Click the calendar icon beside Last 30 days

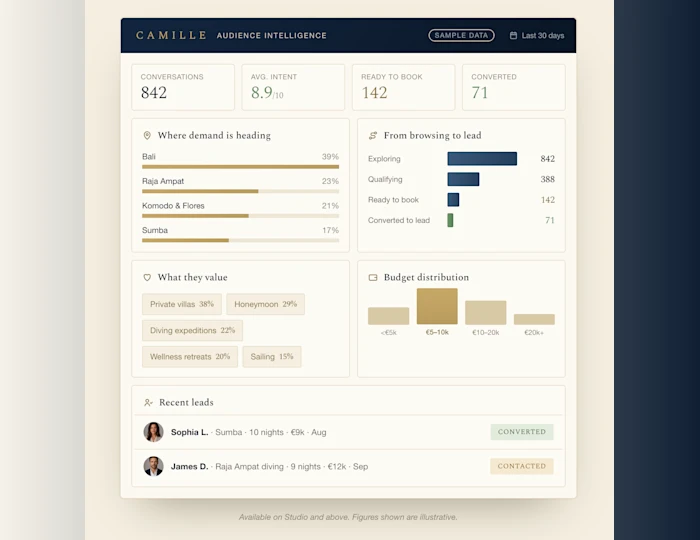coord(513,35)
